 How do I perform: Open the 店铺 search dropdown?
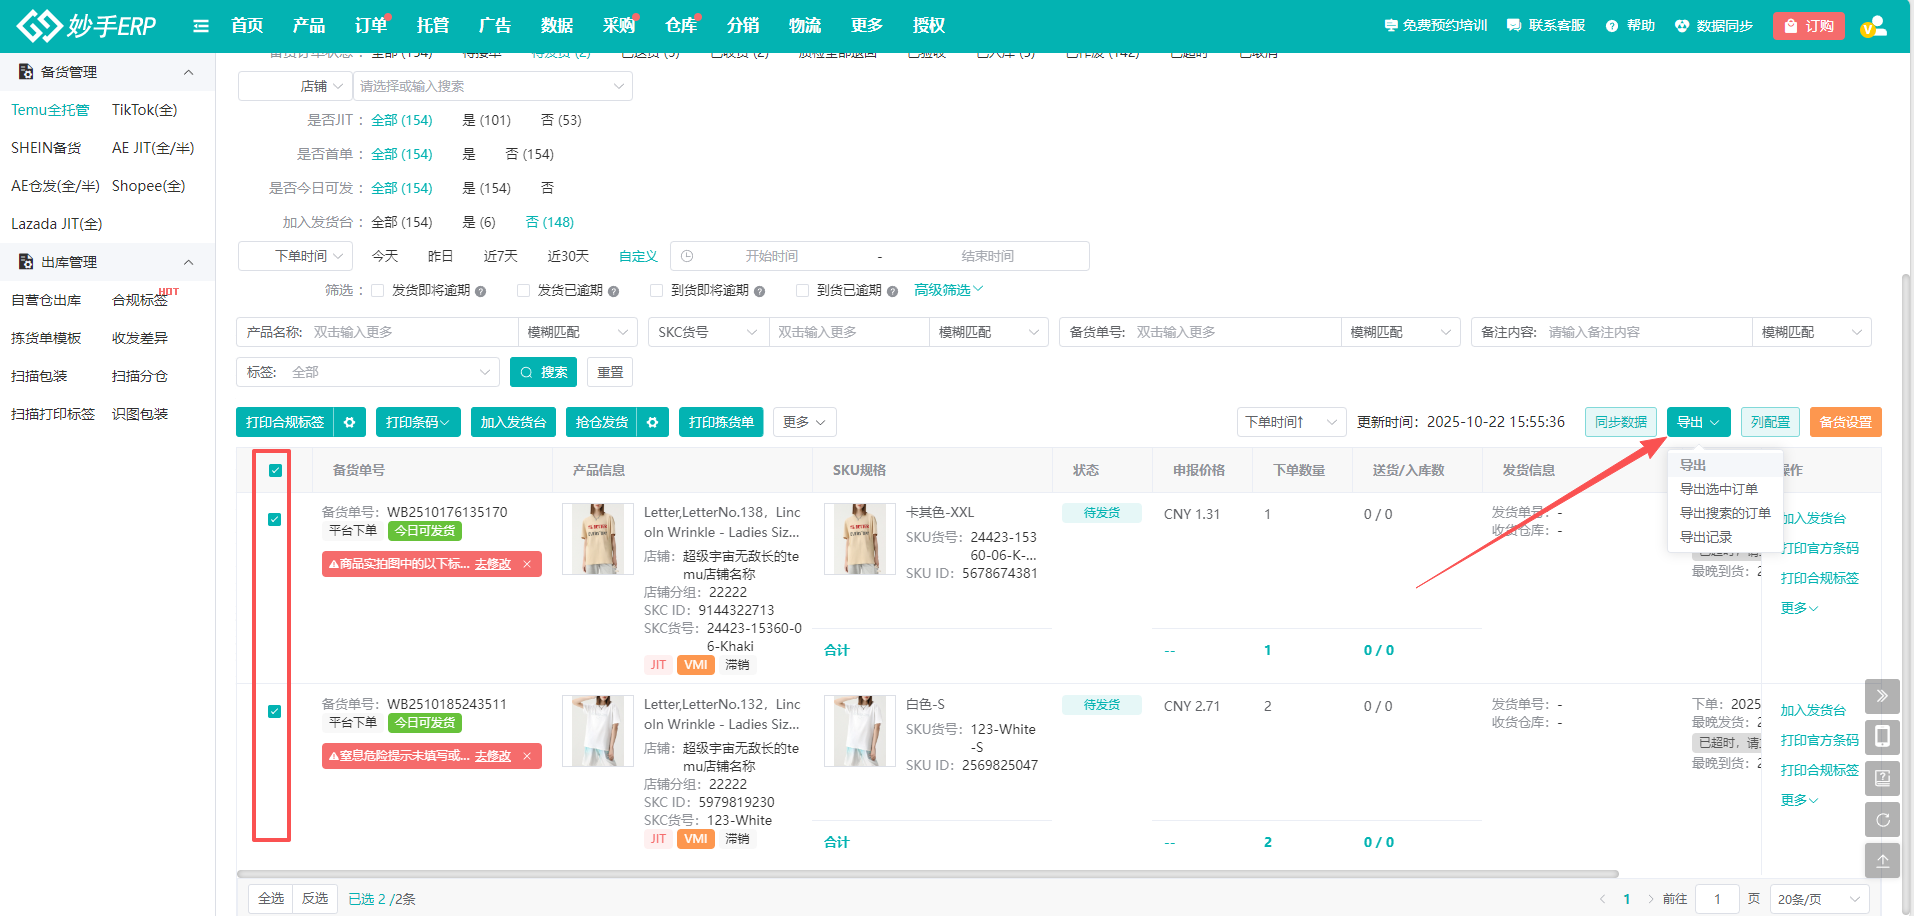492,86
